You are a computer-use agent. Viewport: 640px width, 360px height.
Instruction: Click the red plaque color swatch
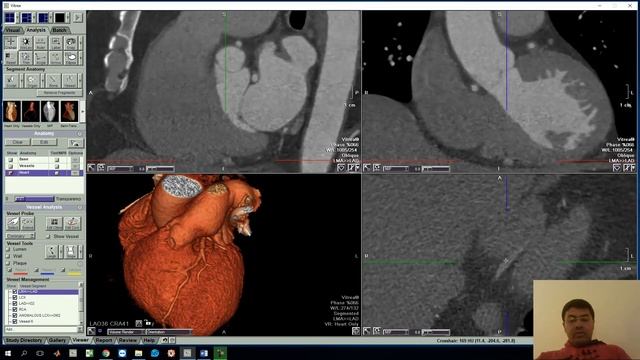(x=20, y=273)
